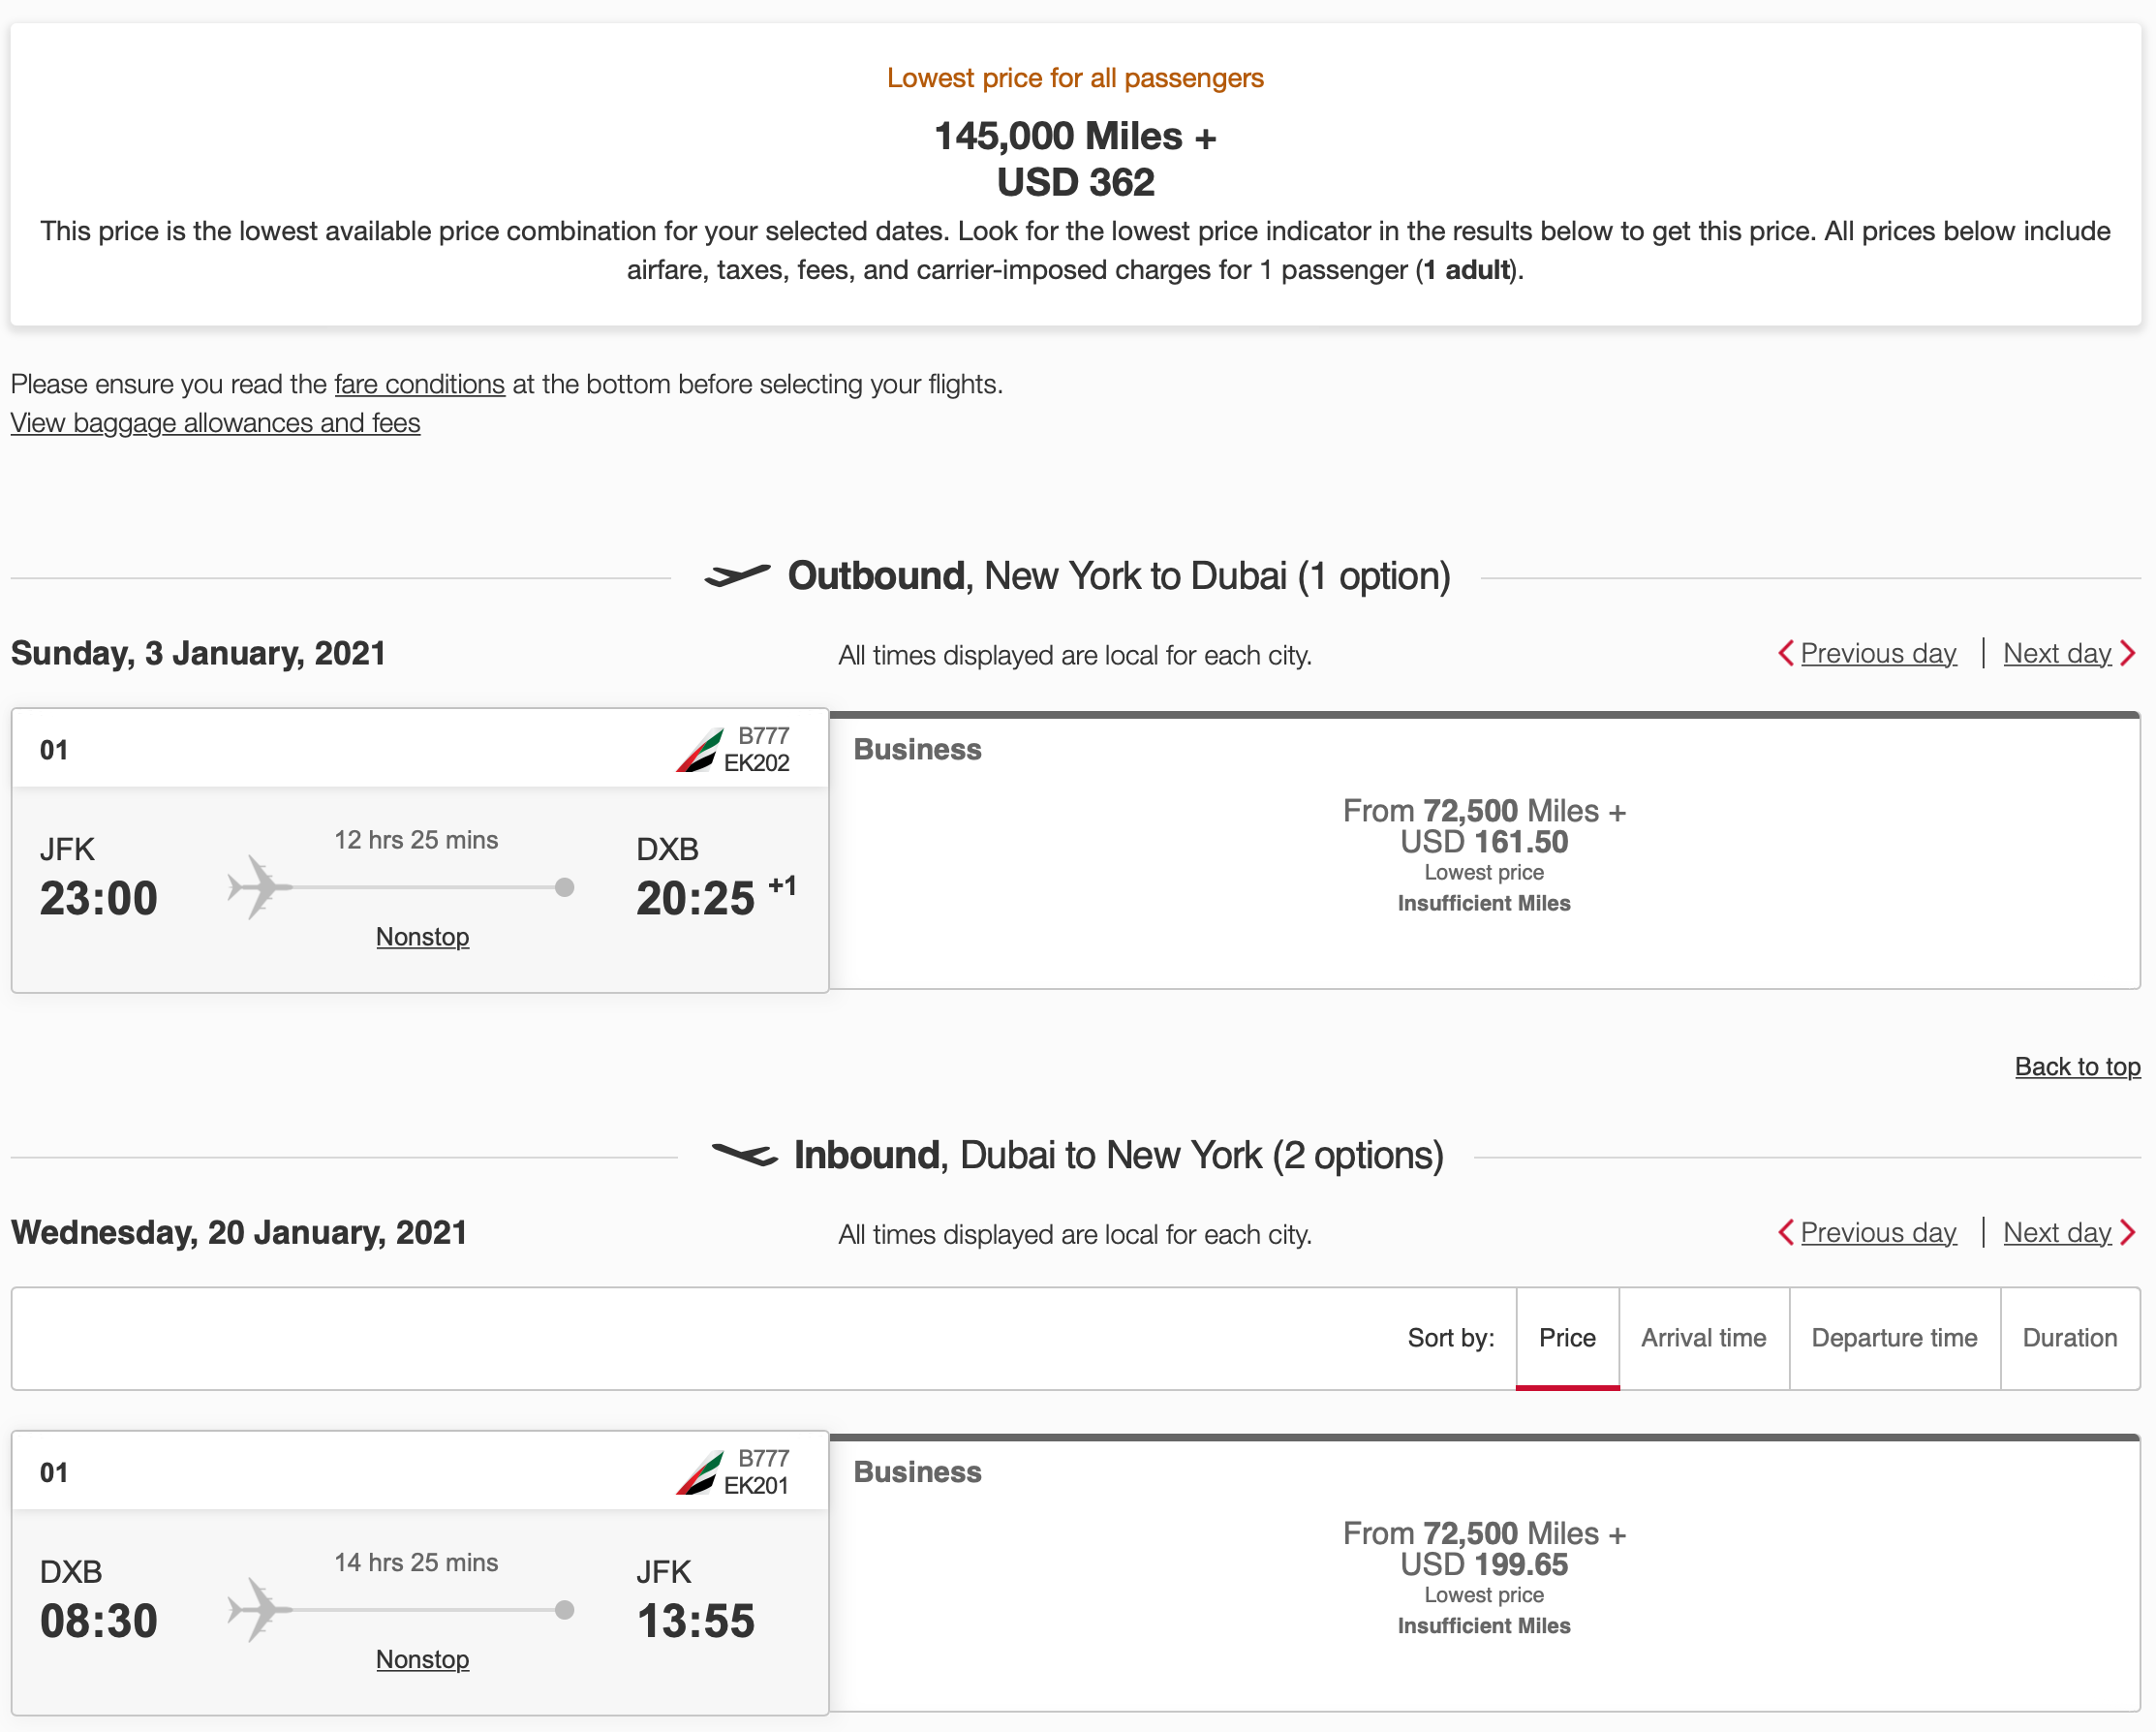Expand the Nonstop details for the inbound flight
The image size is (2156, 1732).
422,1659
